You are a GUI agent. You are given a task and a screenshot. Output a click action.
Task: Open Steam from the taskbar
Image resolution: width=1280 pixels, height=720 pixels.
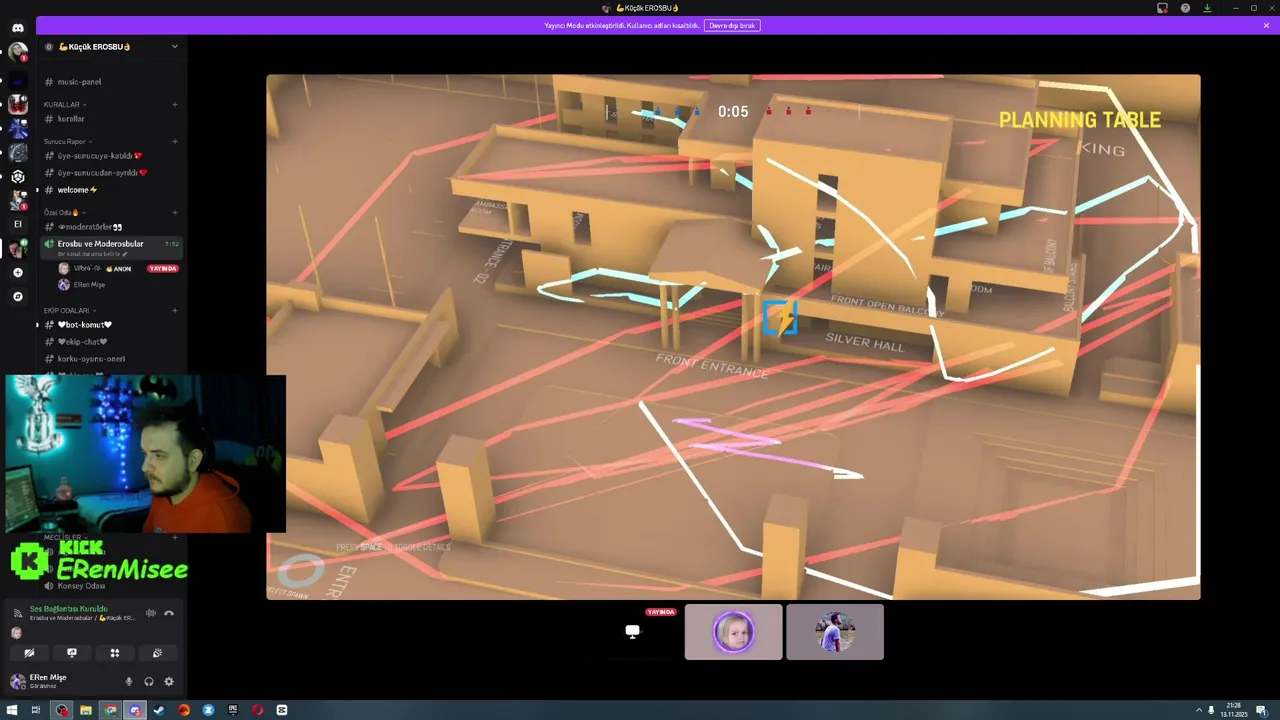(x=159, y=710)
